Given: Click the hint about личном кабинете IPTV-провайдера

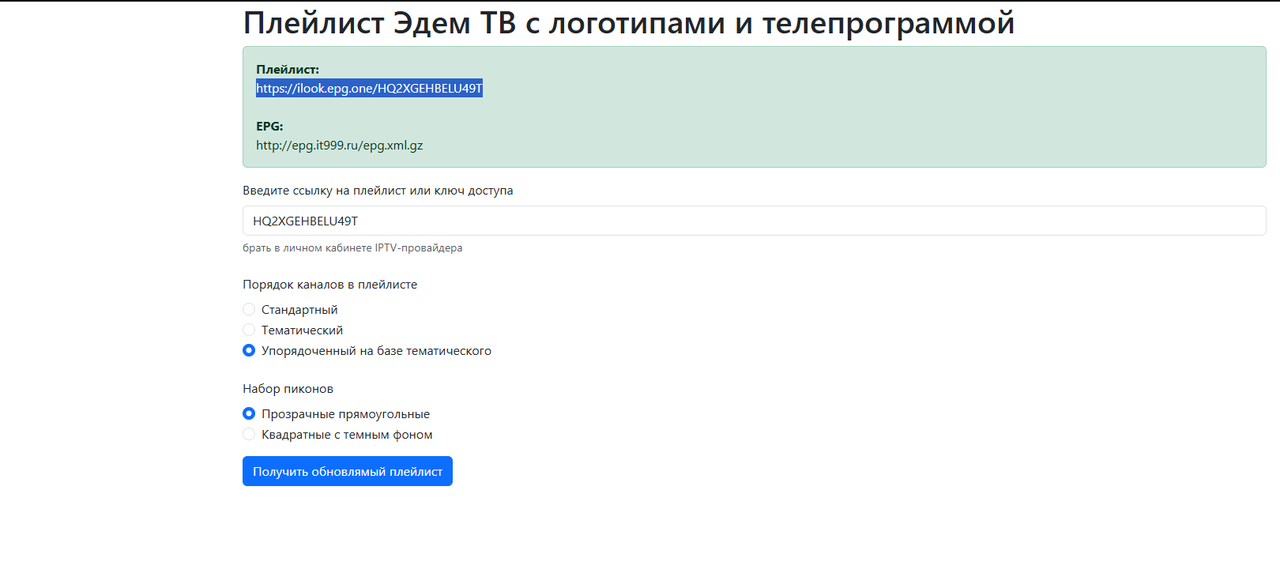Looking at the screenshot, I should (x=352, y=247).
